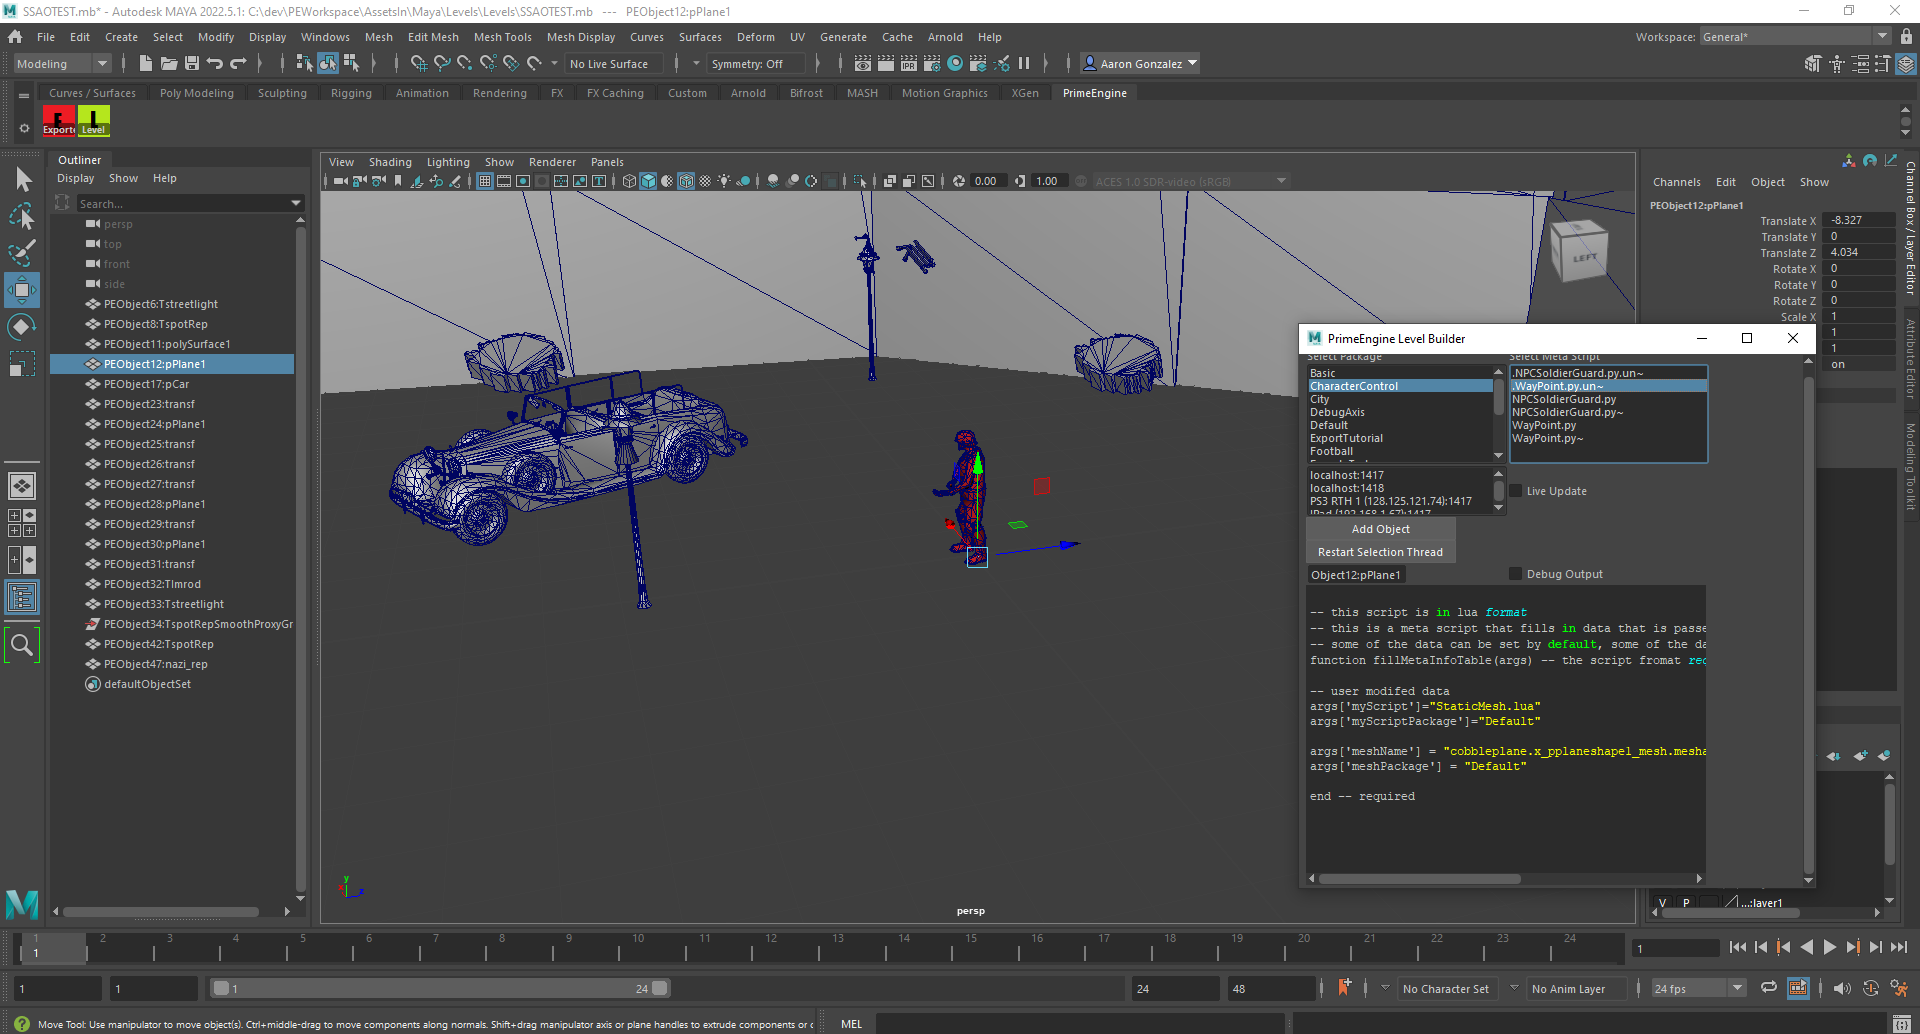This screenshot has width=1920, height=1034.
Task: Click the PrimeEngine Level shelf icon
Action: click(94, 122)
